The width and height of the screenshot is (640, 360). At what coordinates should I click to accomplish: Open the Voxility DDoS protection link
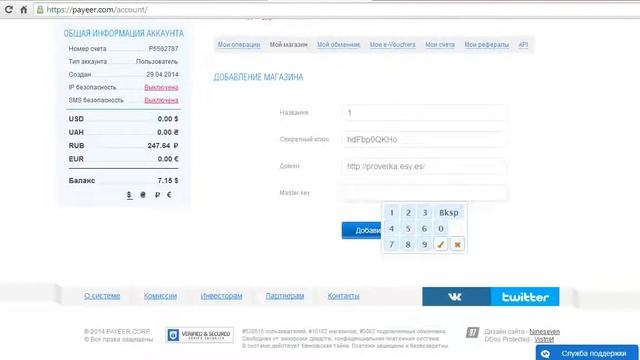coord(544,340)
